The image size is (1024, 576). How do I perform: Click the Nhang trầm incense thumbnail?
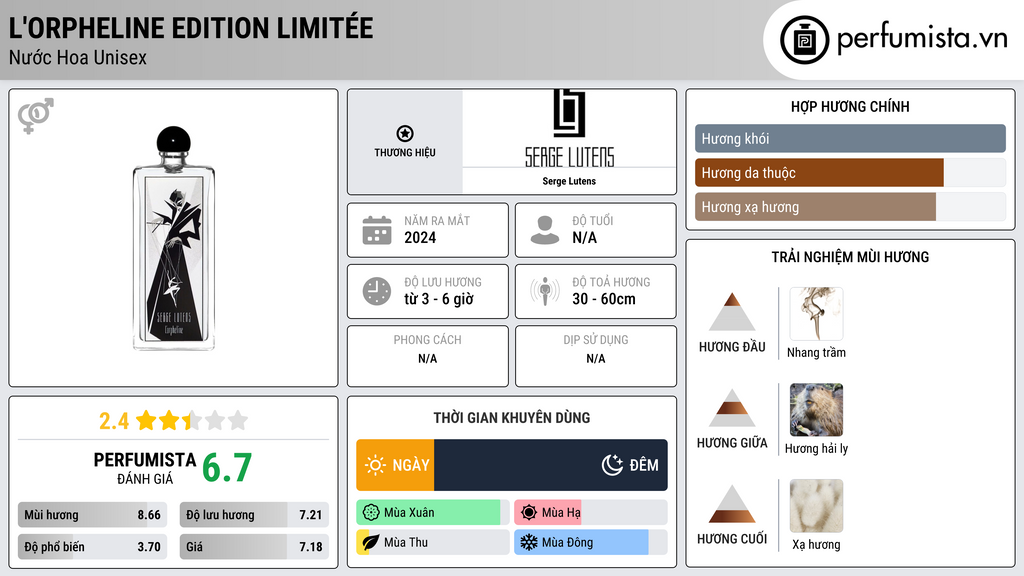tap(816, 314)
